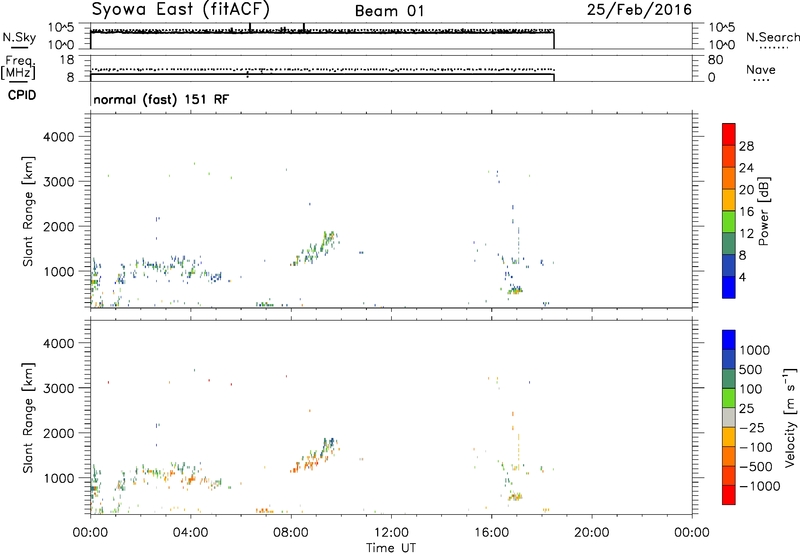This screenshot has width=800, height=554.
Task: Click the 2000 tick on velocity panel
Action: pyautogui.click(x=58, y=433)
